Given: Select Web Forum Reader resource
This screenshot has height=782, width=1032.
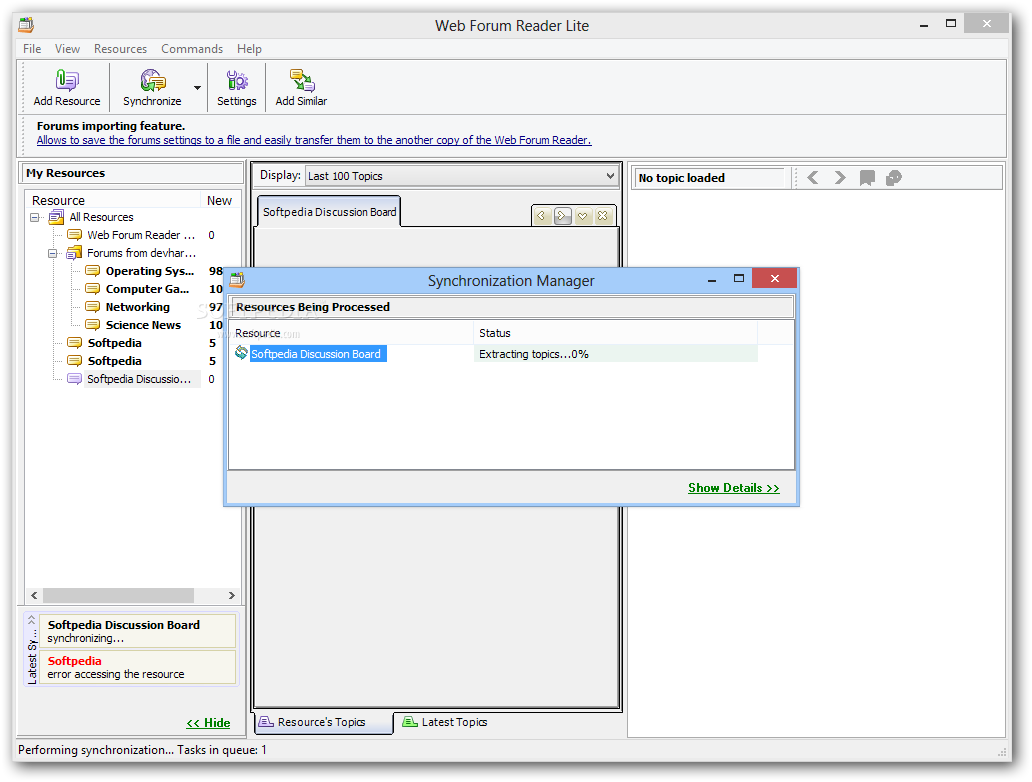Looking at the screenshot, I should click(141, 235).
